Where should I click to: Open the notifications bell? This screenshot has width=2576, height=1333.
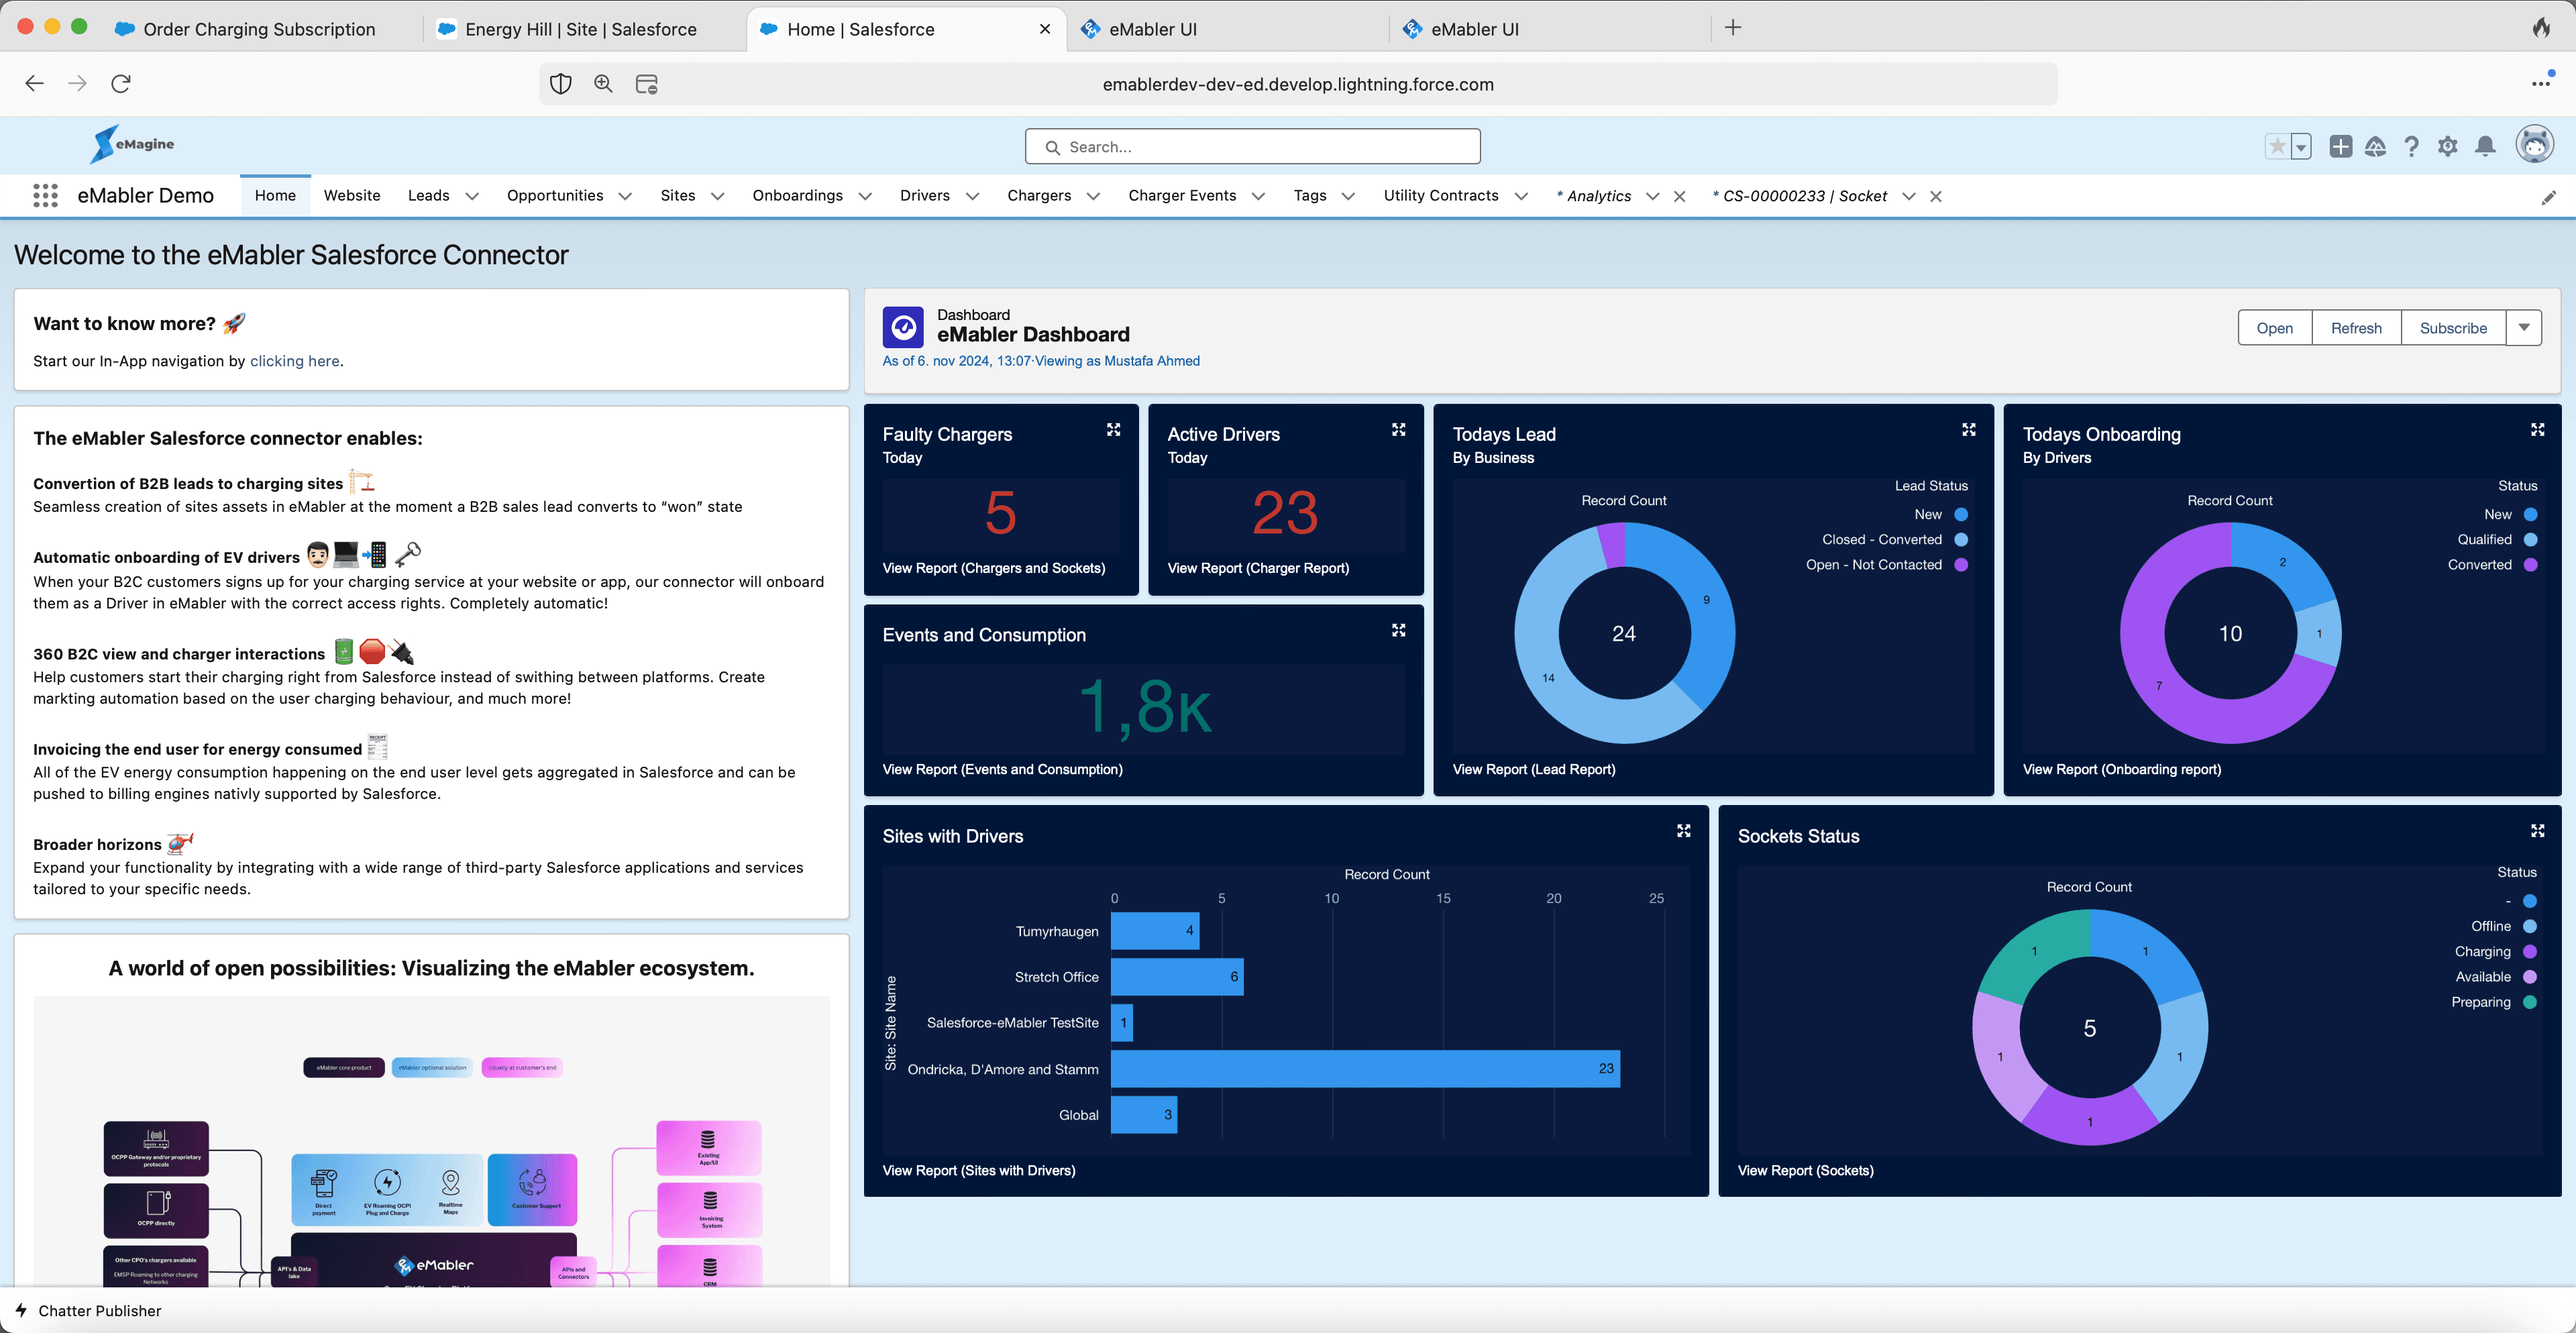click(2485, 147)
